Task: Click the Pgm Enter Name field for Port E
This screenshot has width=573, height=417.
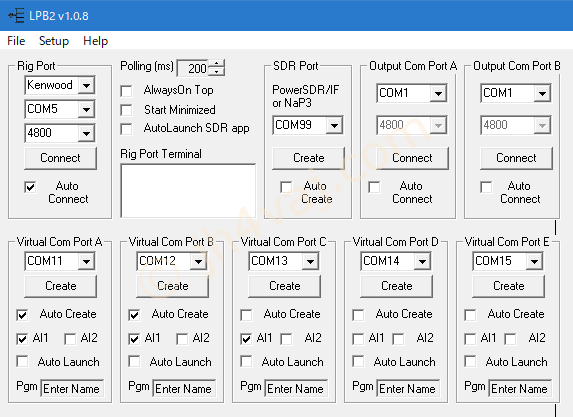Action: tap(519, 388)
